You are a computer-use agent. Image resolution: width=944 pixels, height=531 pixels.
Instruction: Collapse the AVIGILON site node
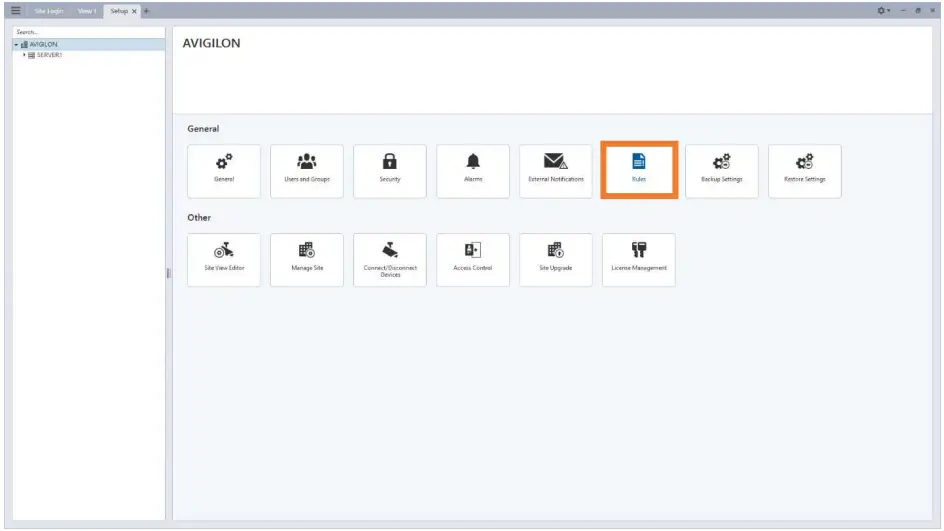point(16,45)
